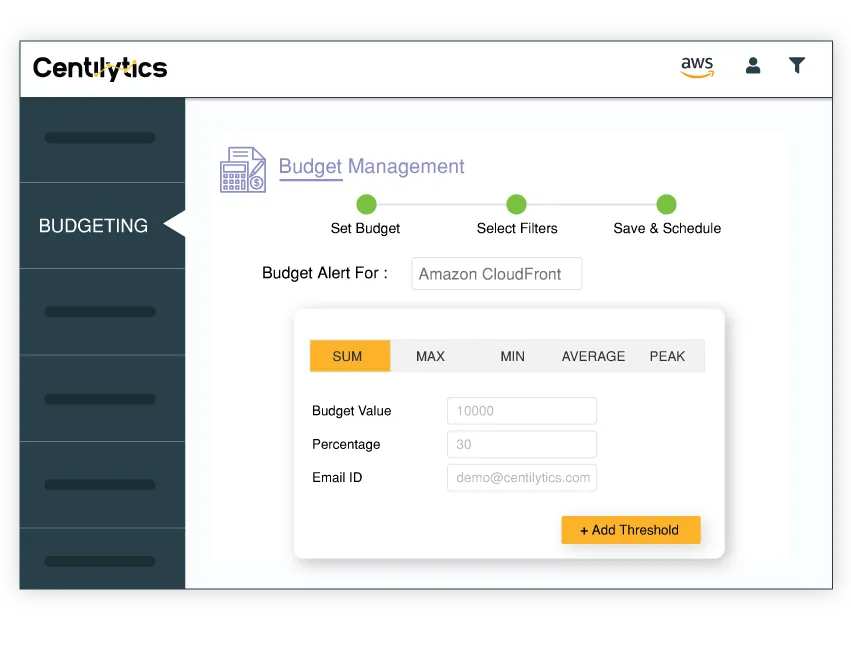The width and height of the screenshot is (851, 652).
Task: Click the Percentage label
Action: pyautogui.click(x=346, y=445)
